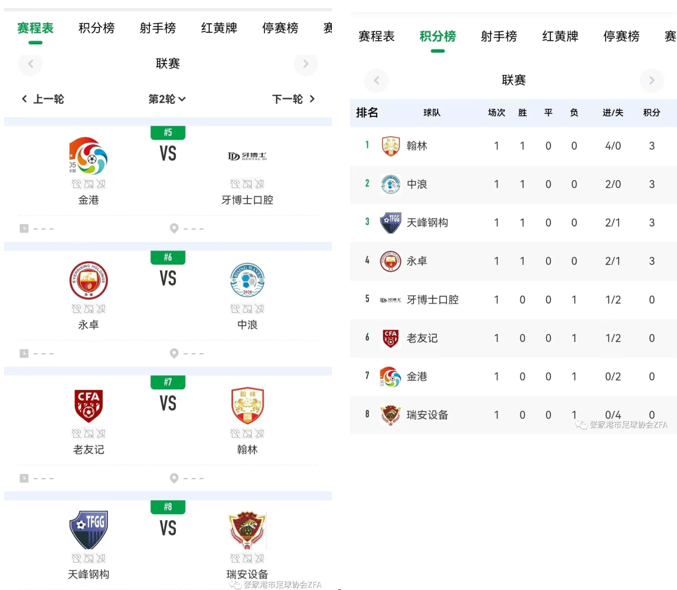Click the 翰林 team logo in match #7
This screenshot has width=677, height=590.
pos(247,406)
